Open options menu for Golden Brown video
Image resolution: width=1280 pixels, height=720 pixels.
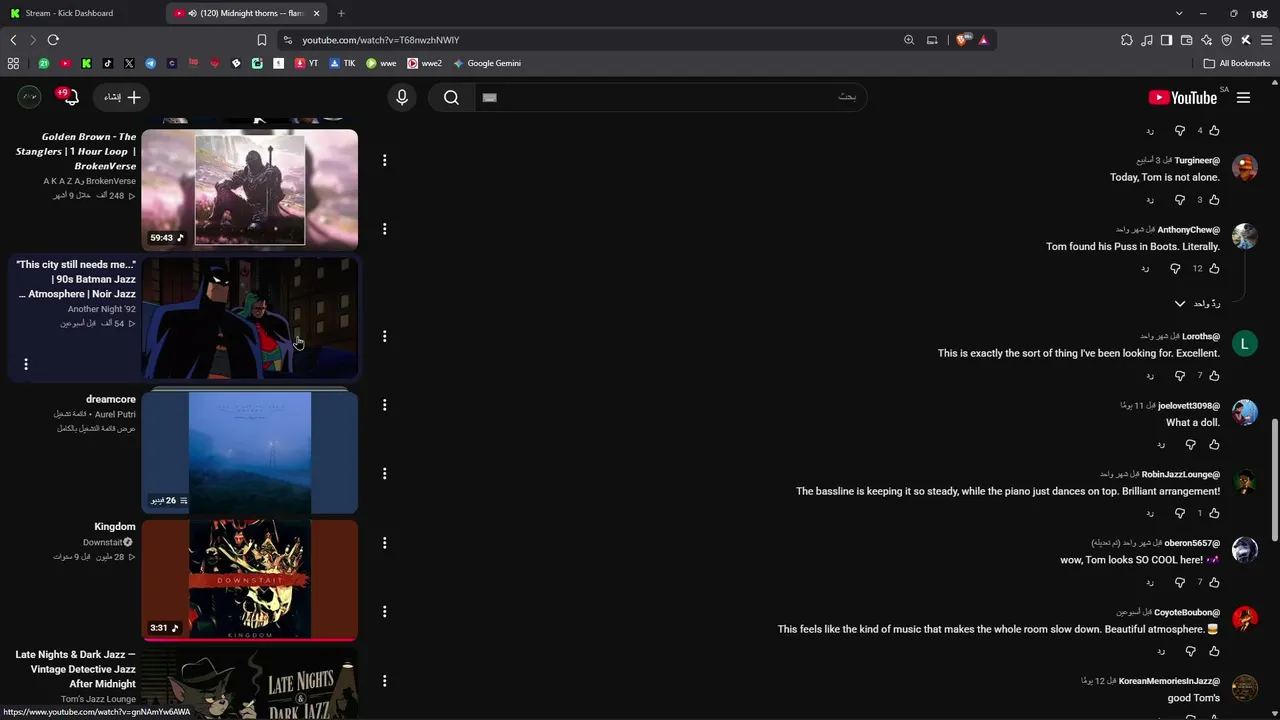[x=384, y=160]
